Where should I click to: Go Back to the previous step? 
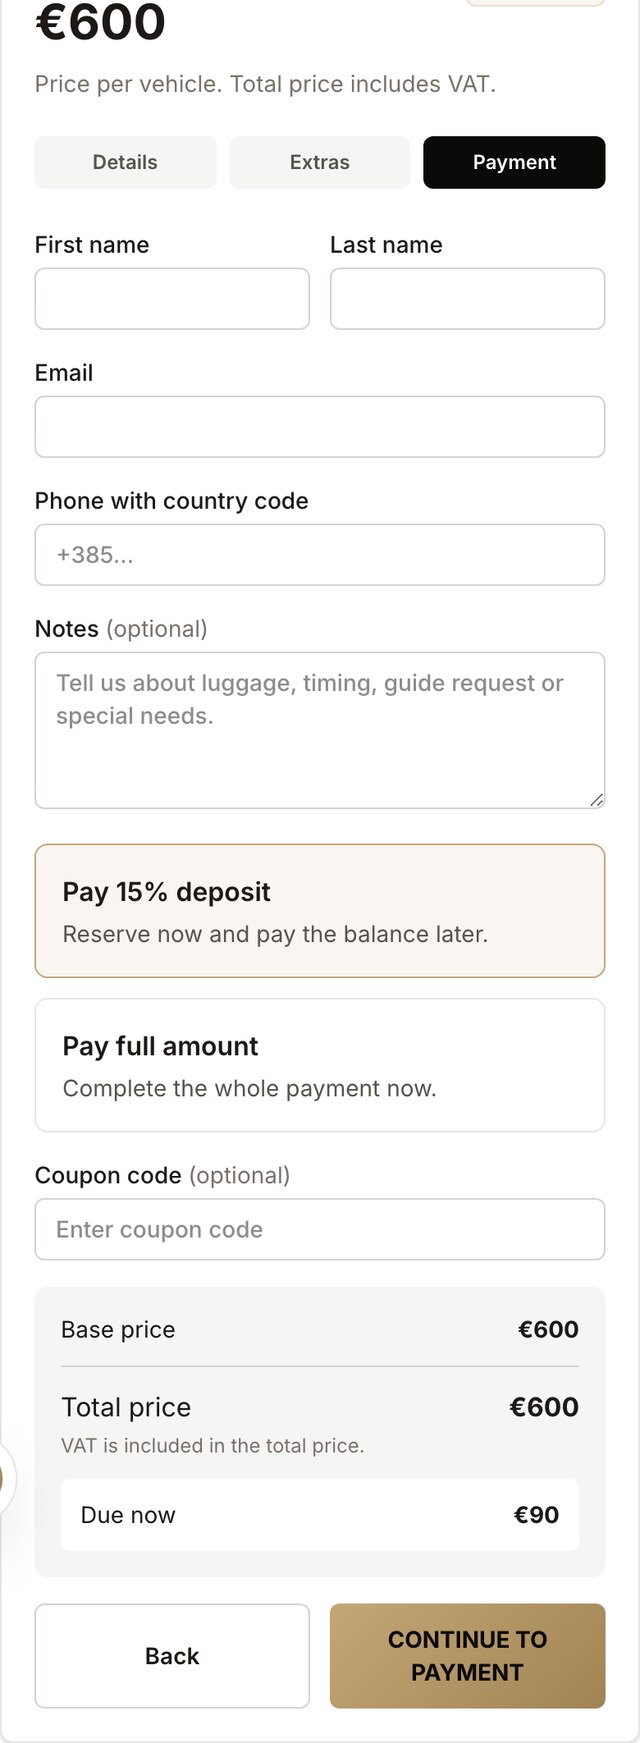pyautogui.click(x=172, y=1656)
